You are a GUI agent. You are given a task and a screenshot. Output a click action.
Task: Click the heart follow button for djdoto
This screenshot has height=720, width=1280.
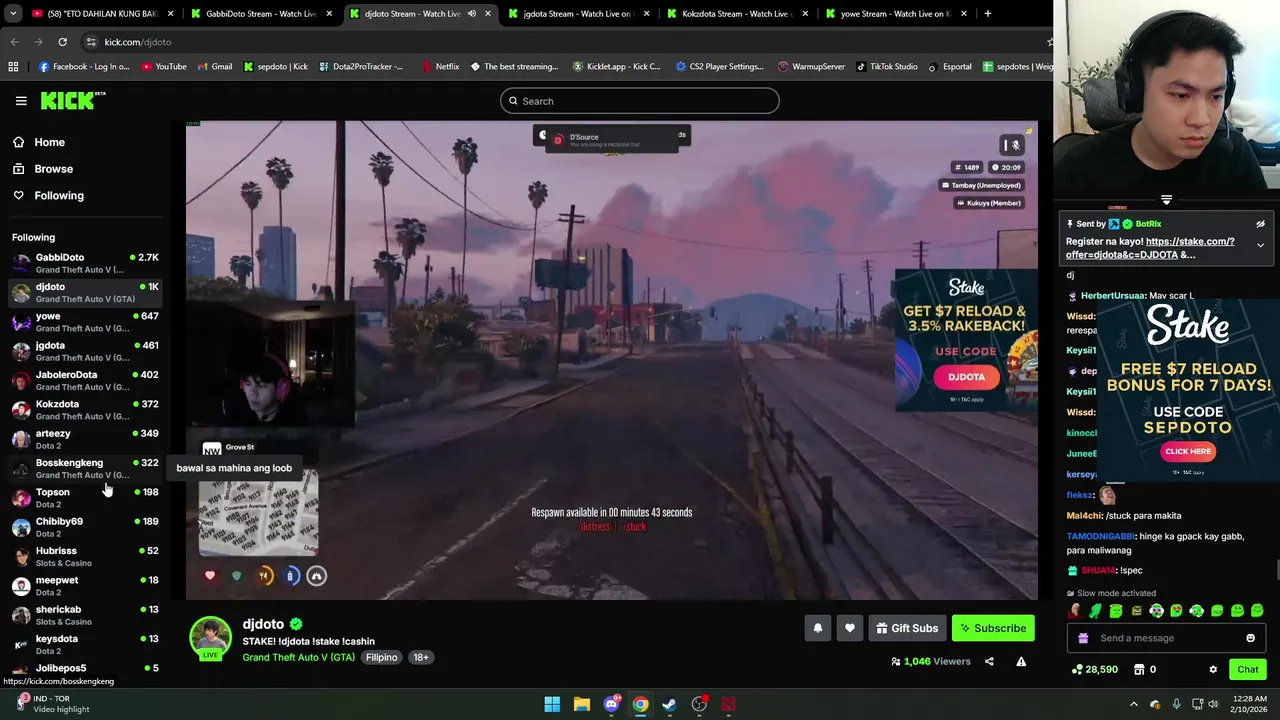coord(850,628)
